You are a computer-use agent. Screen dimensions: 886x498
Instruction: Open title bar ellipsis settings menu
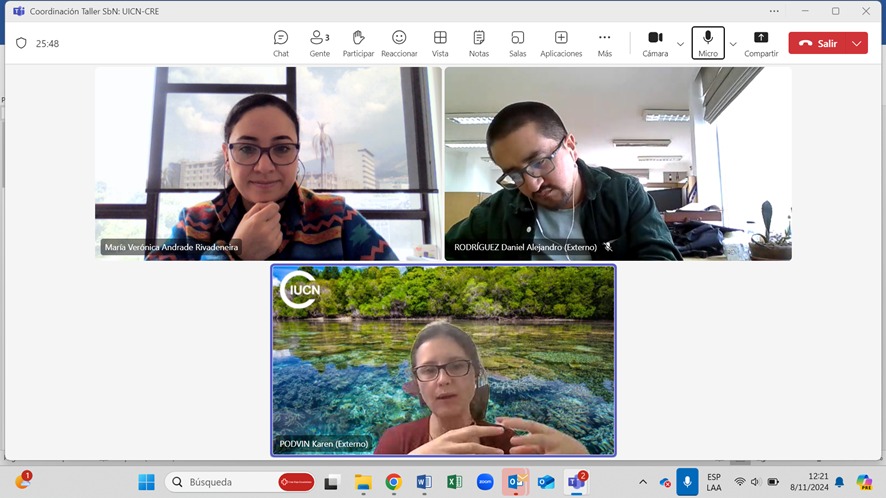(774, 11)
